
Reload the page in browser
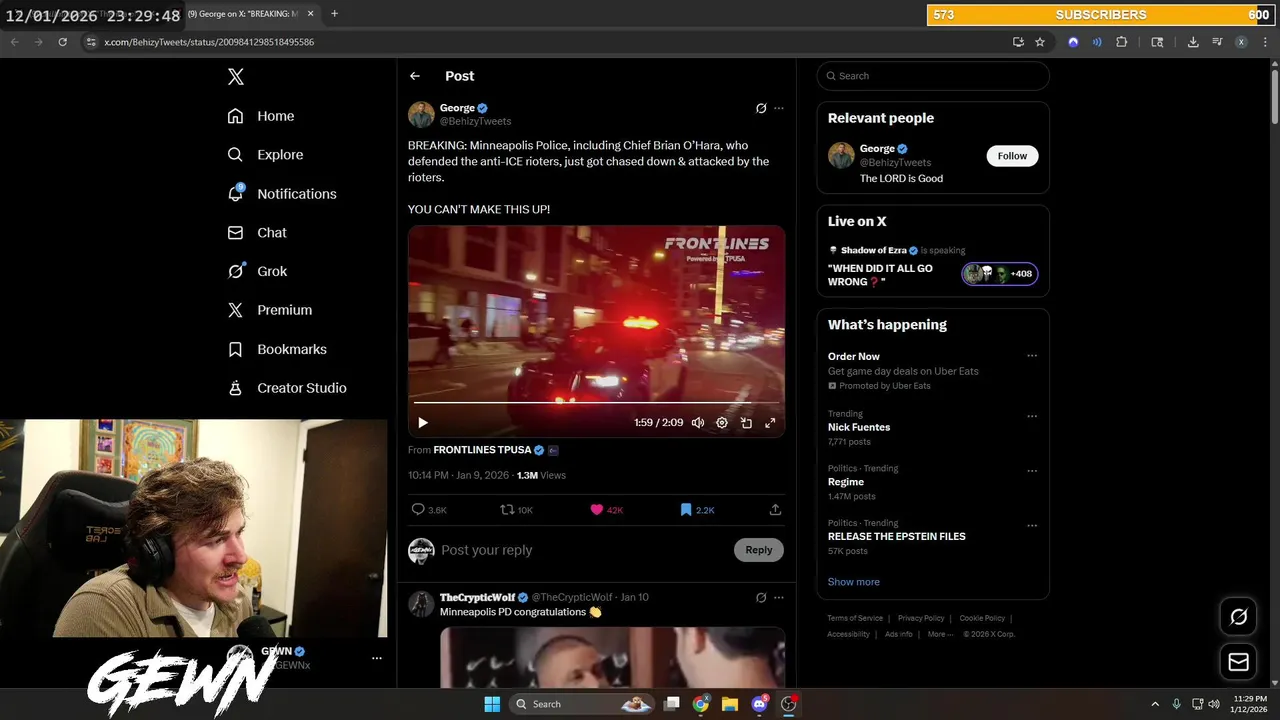click(62, 42)
